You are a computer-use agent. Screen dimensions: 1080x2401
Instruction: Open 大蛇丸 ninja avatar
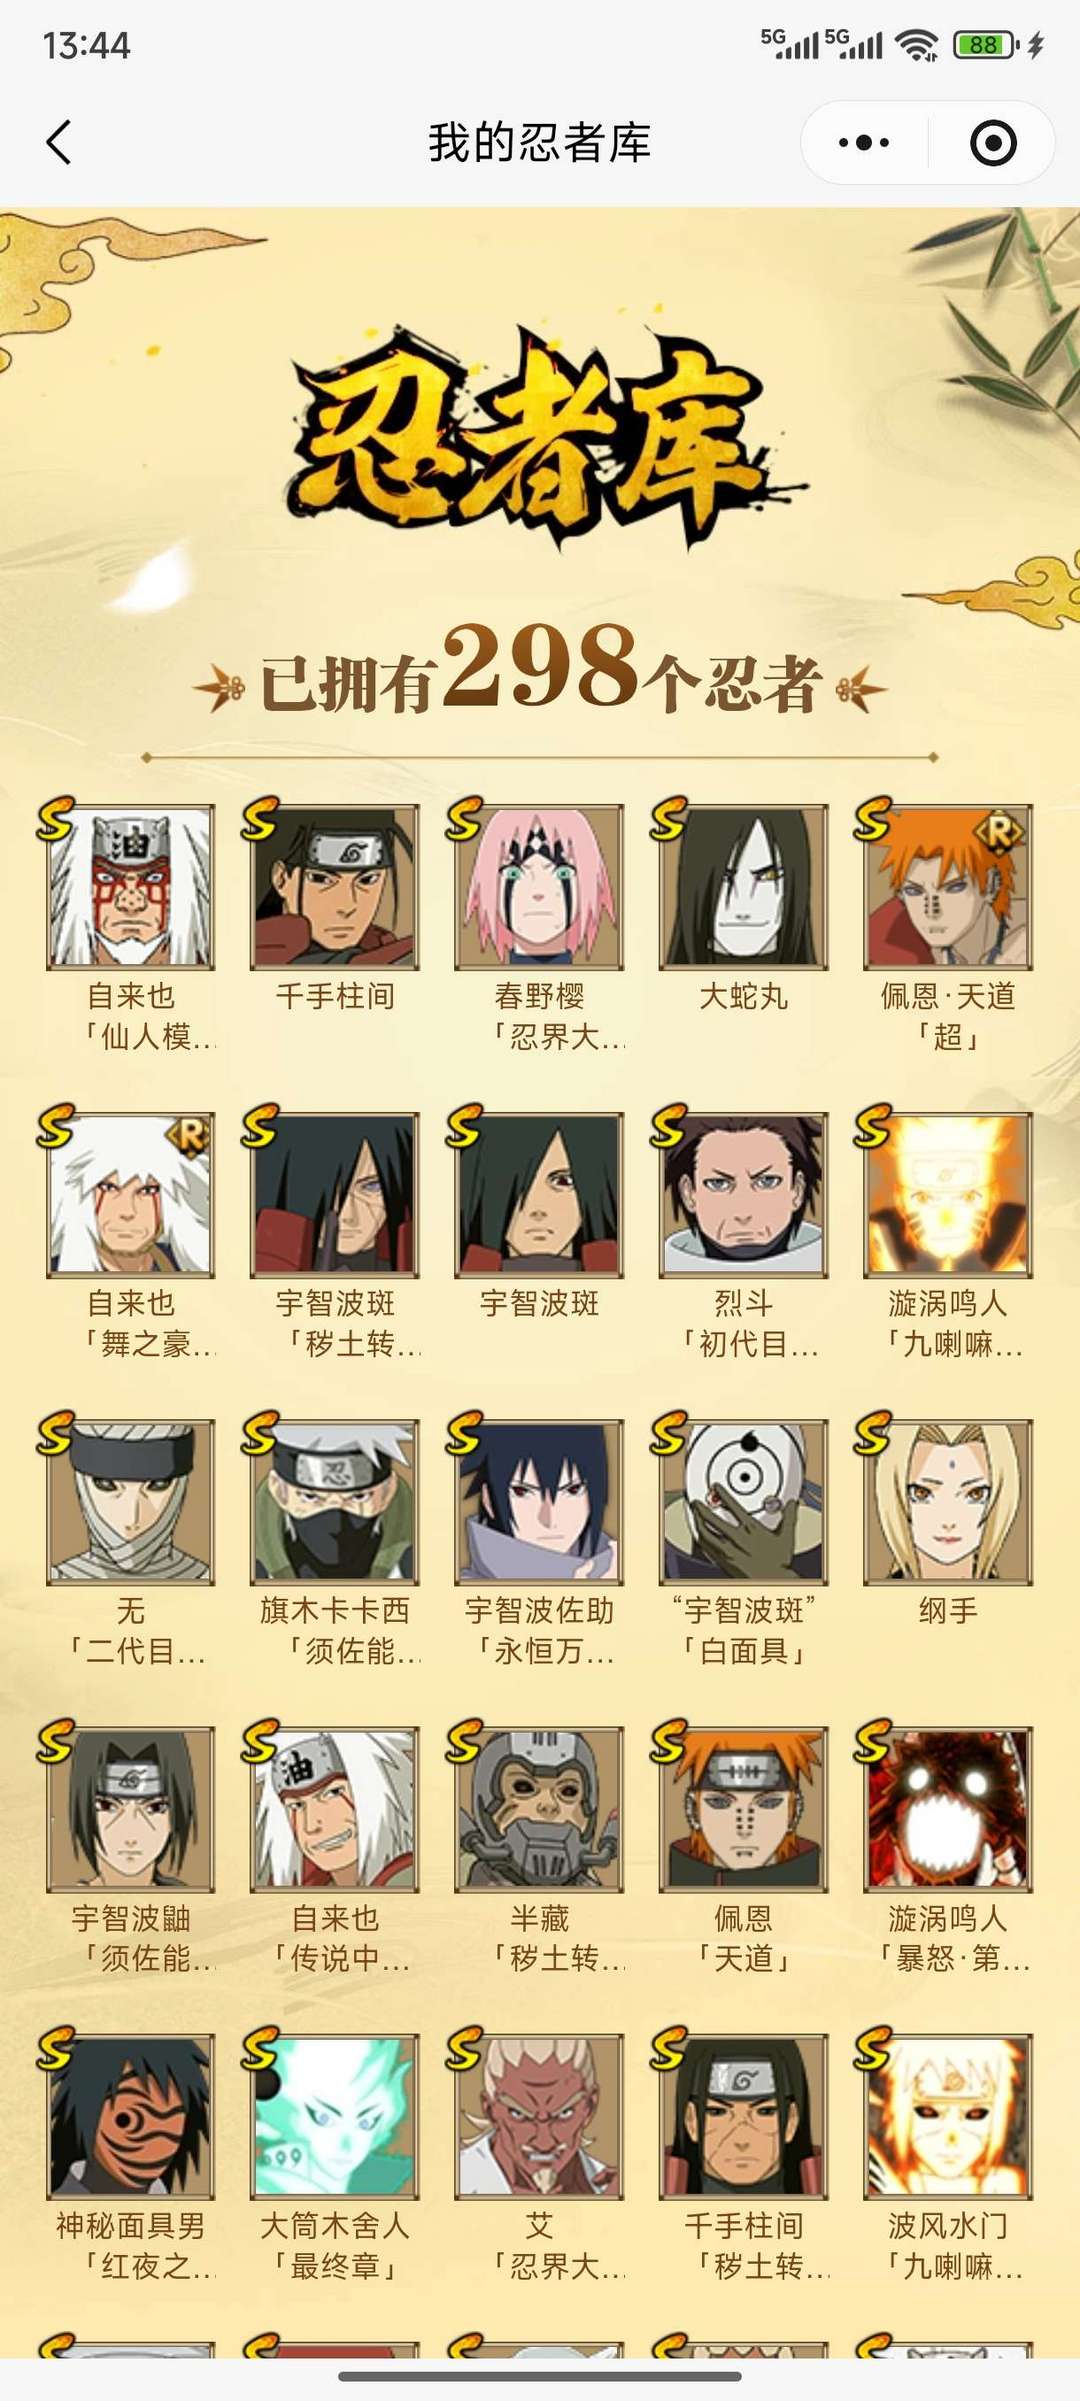pyautogui.click(x=743, y=887)
